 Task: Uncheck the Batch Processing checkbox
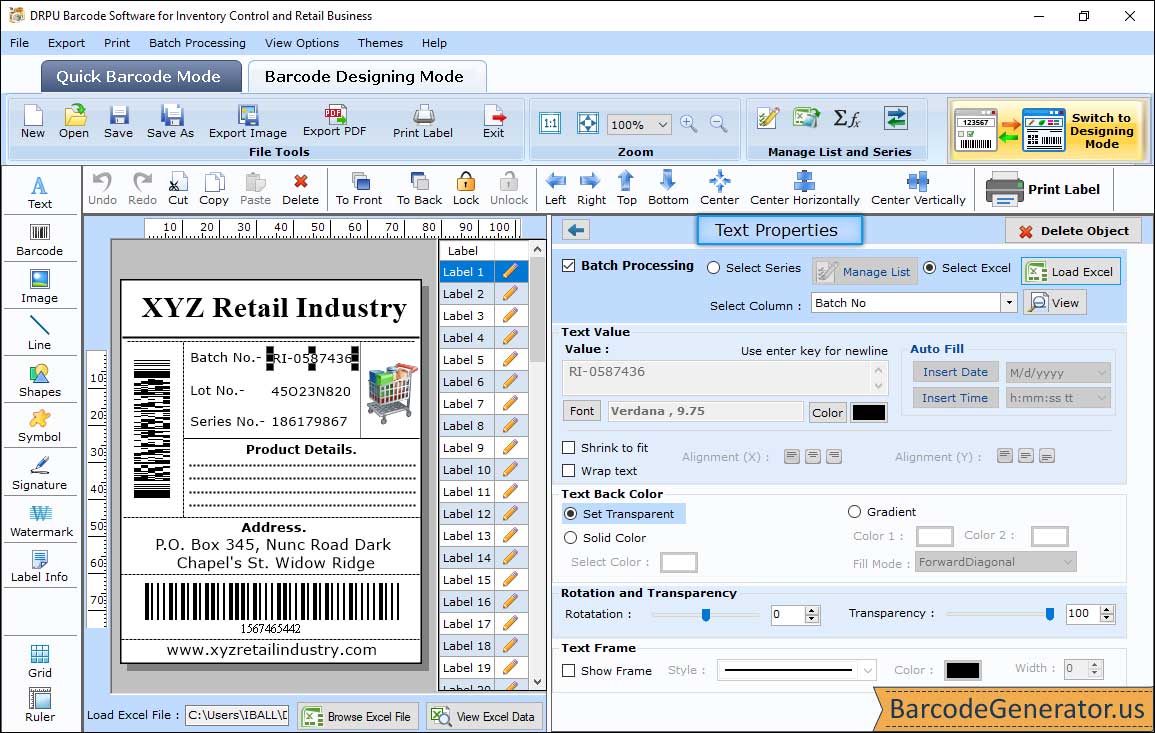click(x=569, y=265)
